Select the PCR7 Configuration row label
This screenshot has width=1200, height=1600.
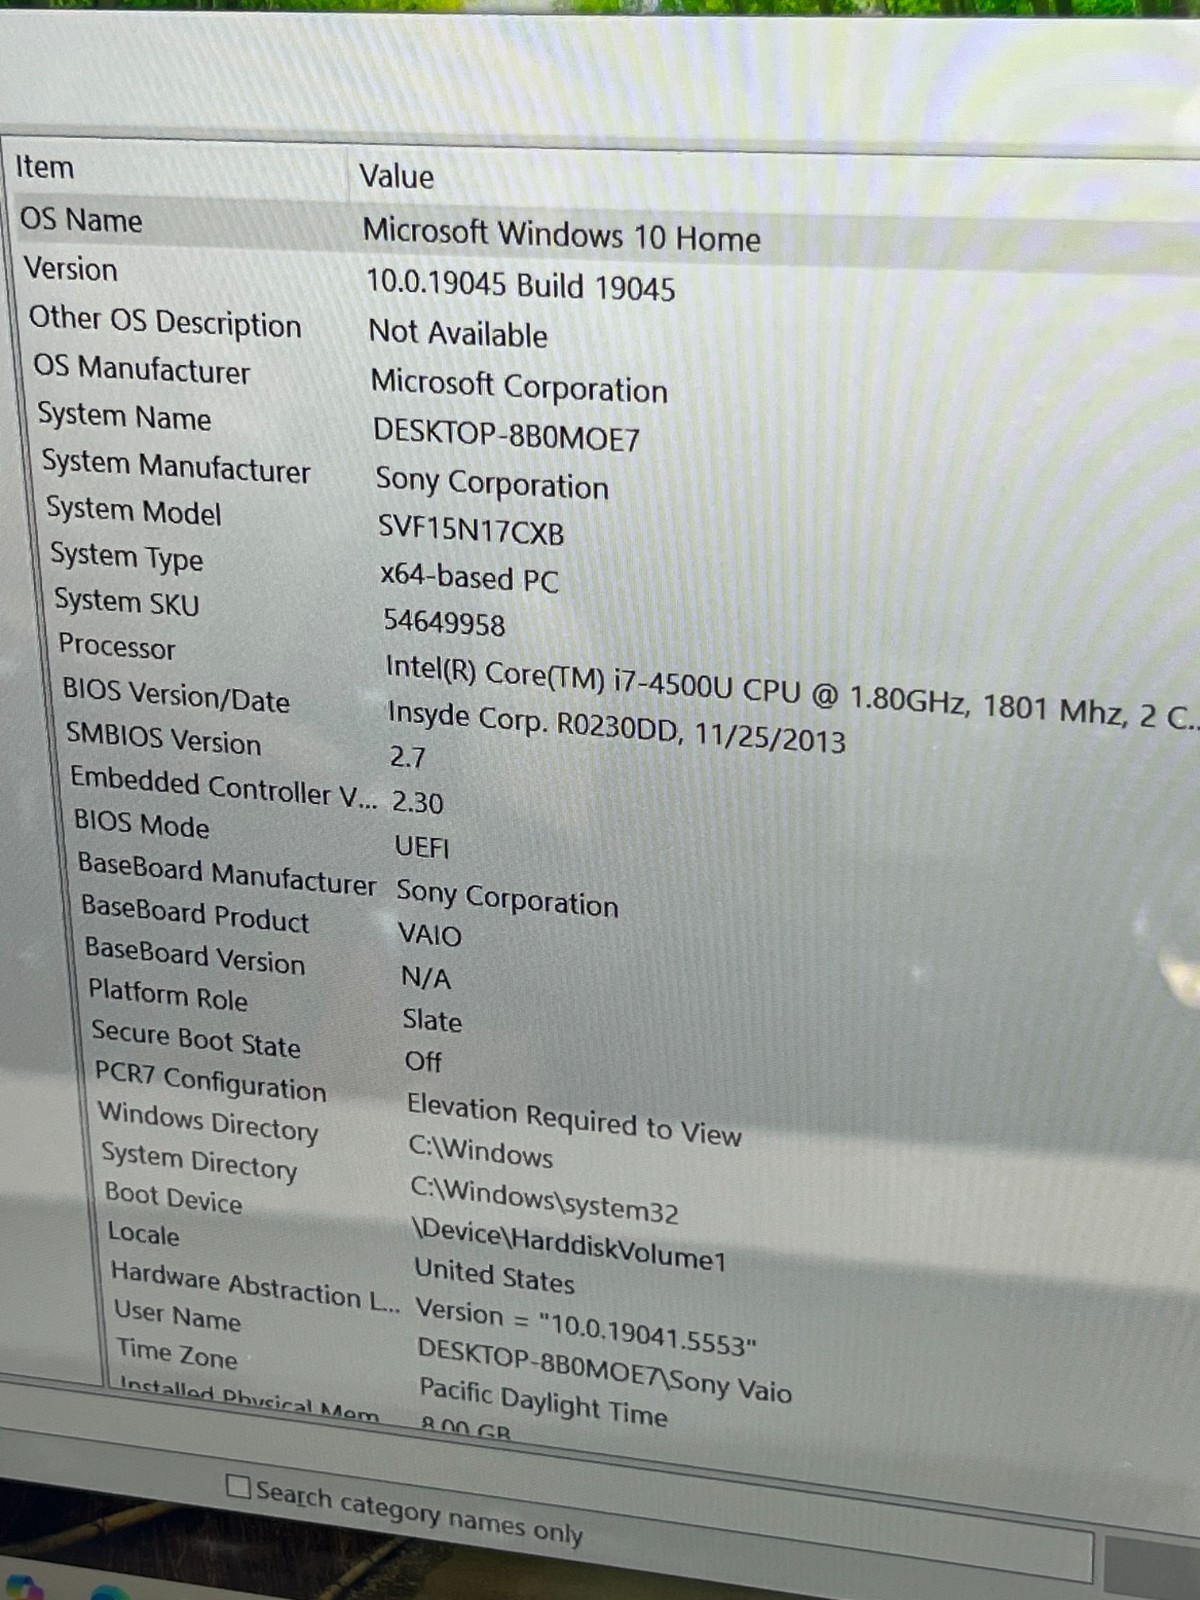[211, 1081]
